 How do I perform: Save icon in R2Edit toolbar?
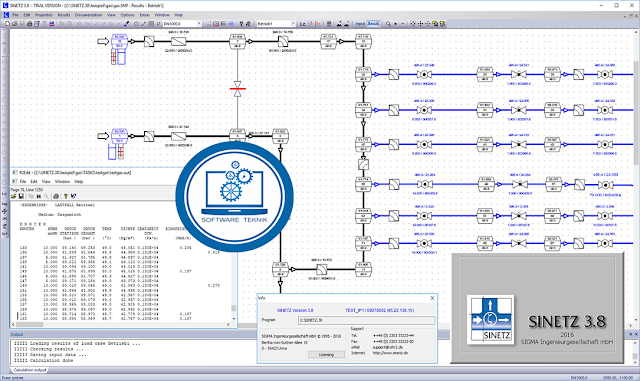[x=21, y=196]
